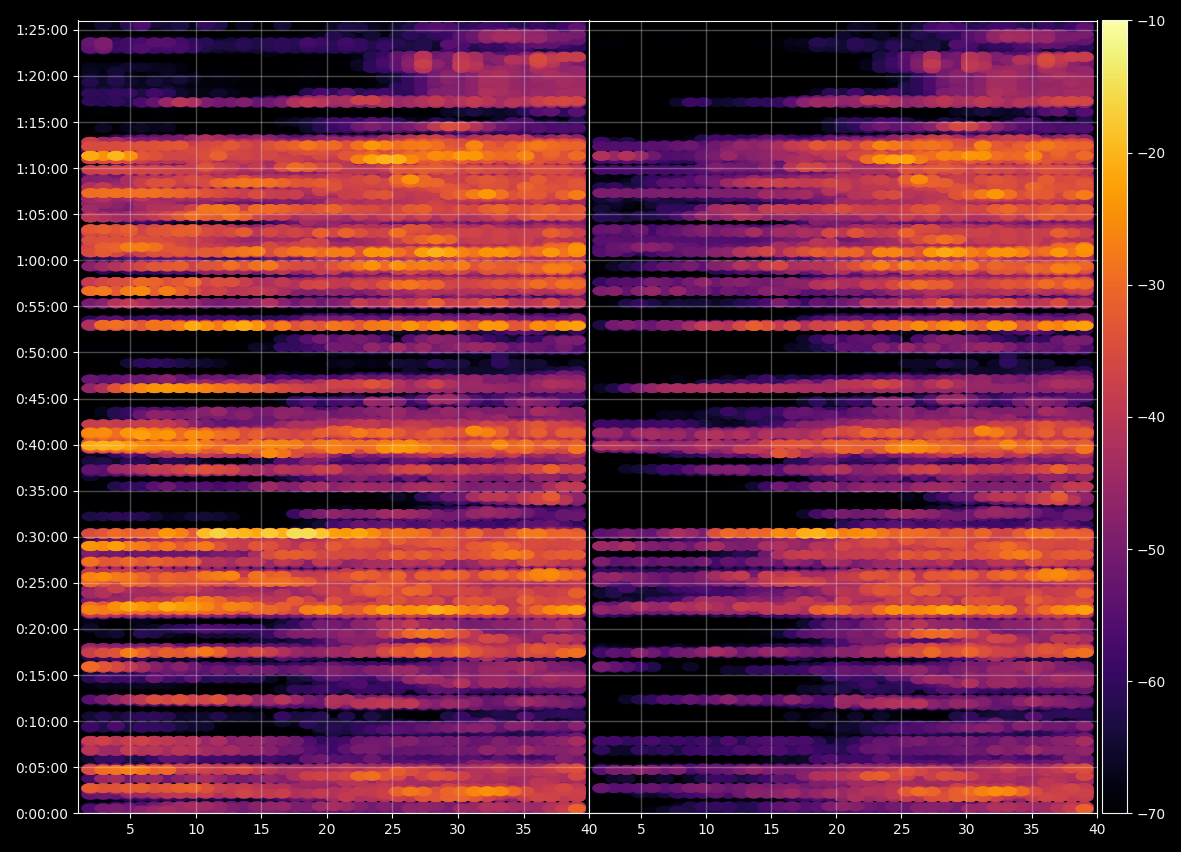Image resolution: width=1181 pixels, height=852 pixels.
Task: Click the 0:50:00 y-axis tick label
Action: (x=42, y=353)
